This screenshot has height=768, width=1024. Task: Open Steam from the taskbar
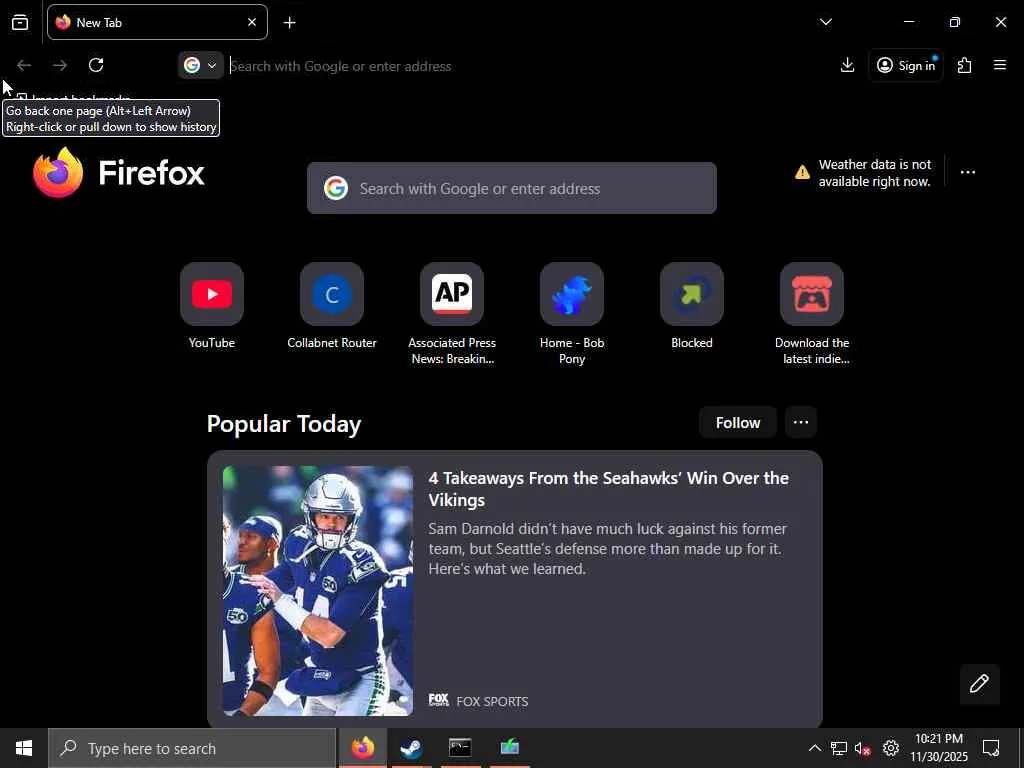(x=411, y=748)
